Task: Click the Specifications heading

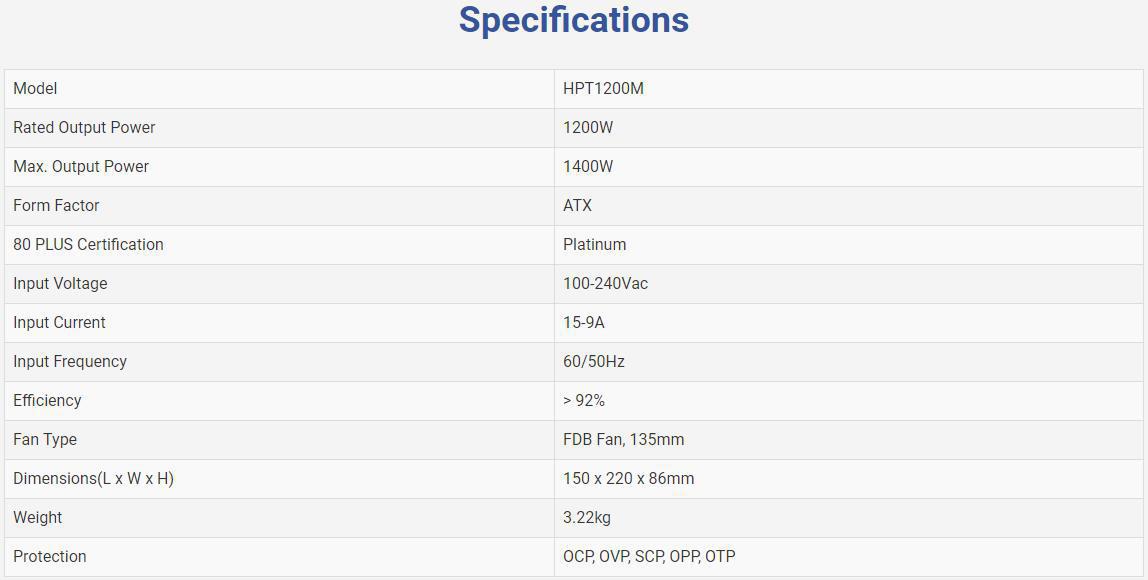Action: [x=573, y=21]
